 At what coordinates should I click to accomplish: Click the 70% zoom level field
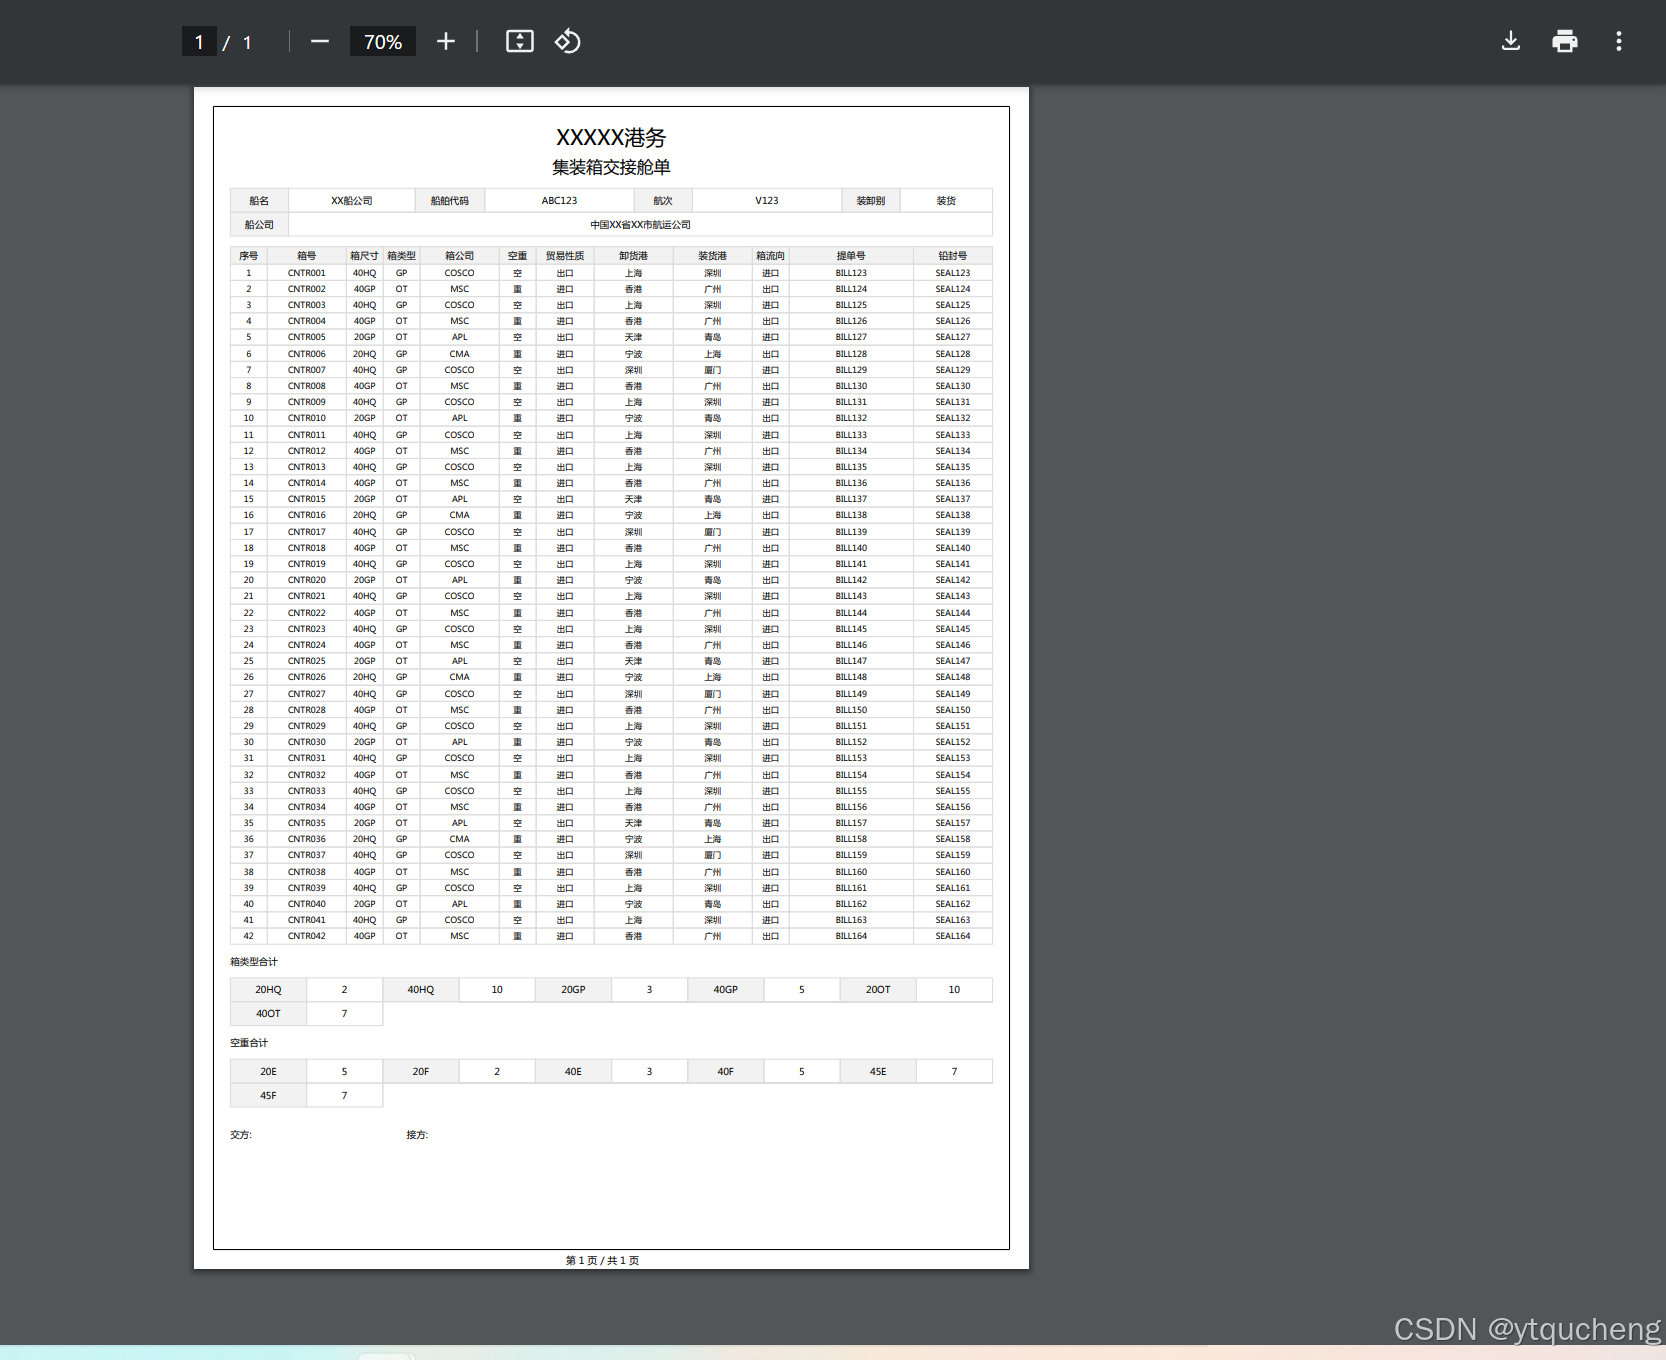tap(383, 42)
